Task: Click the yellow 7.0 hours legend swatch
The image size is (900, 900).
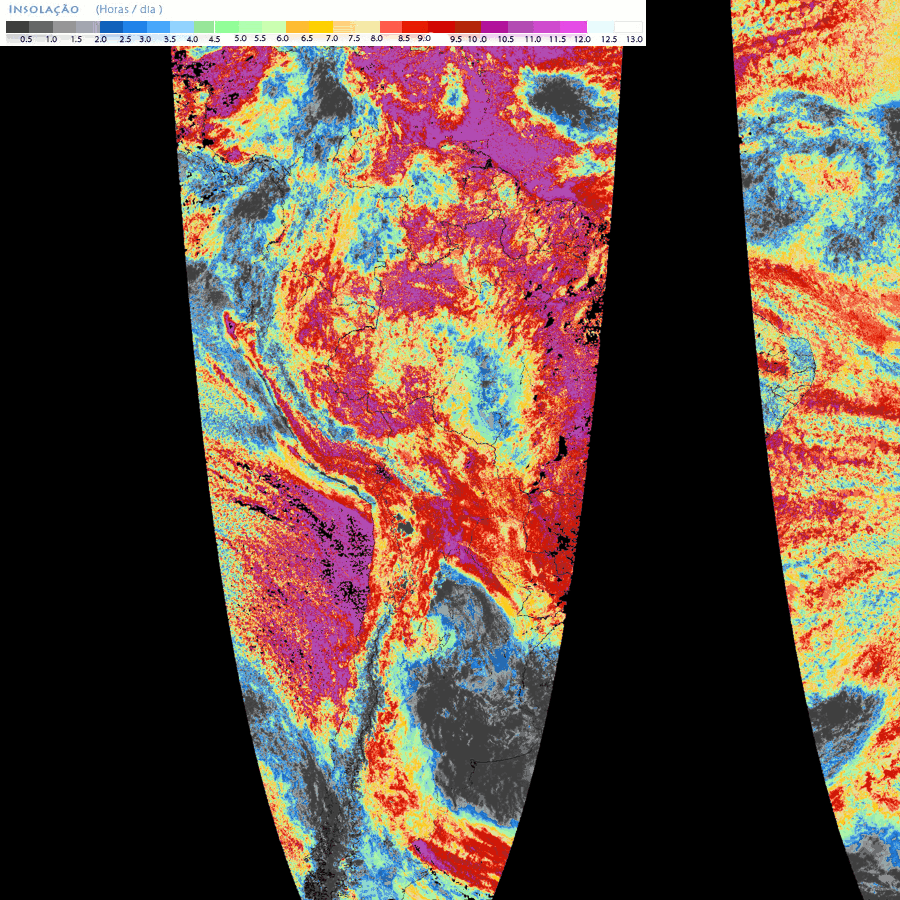Action: point(321,27)
